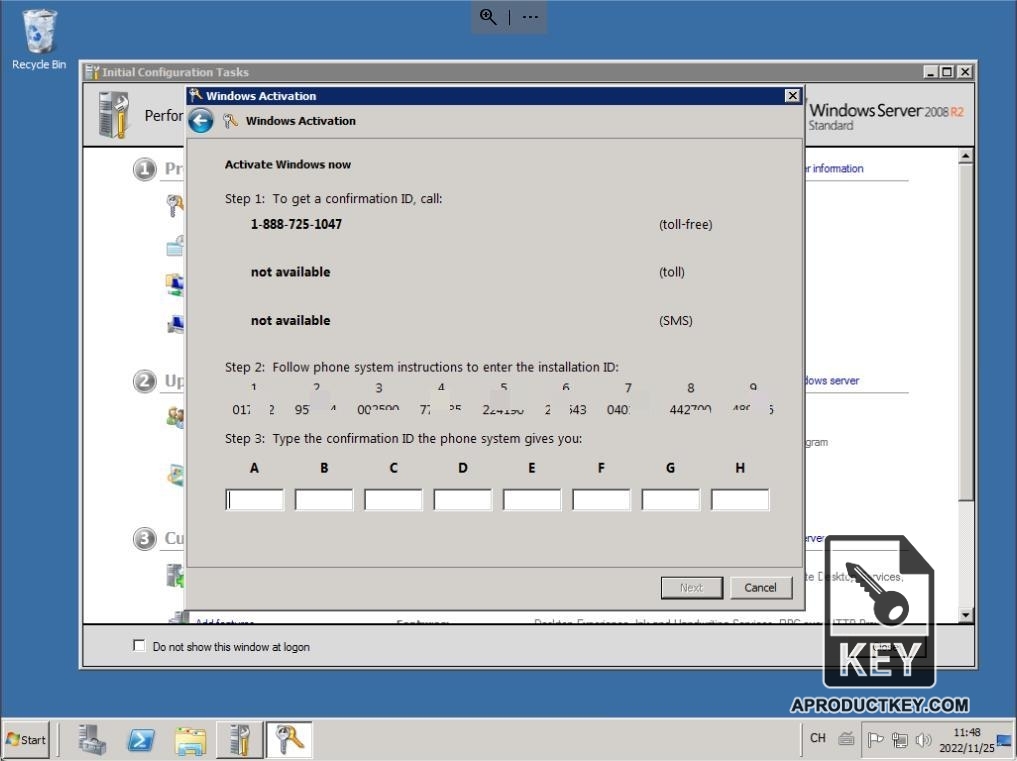Image resolution: width=1017 pixels, height=761 pixels.
Task: Click the Initial Configuration Tasks scrollbar thumb
Action: click(x=966, y=332)
